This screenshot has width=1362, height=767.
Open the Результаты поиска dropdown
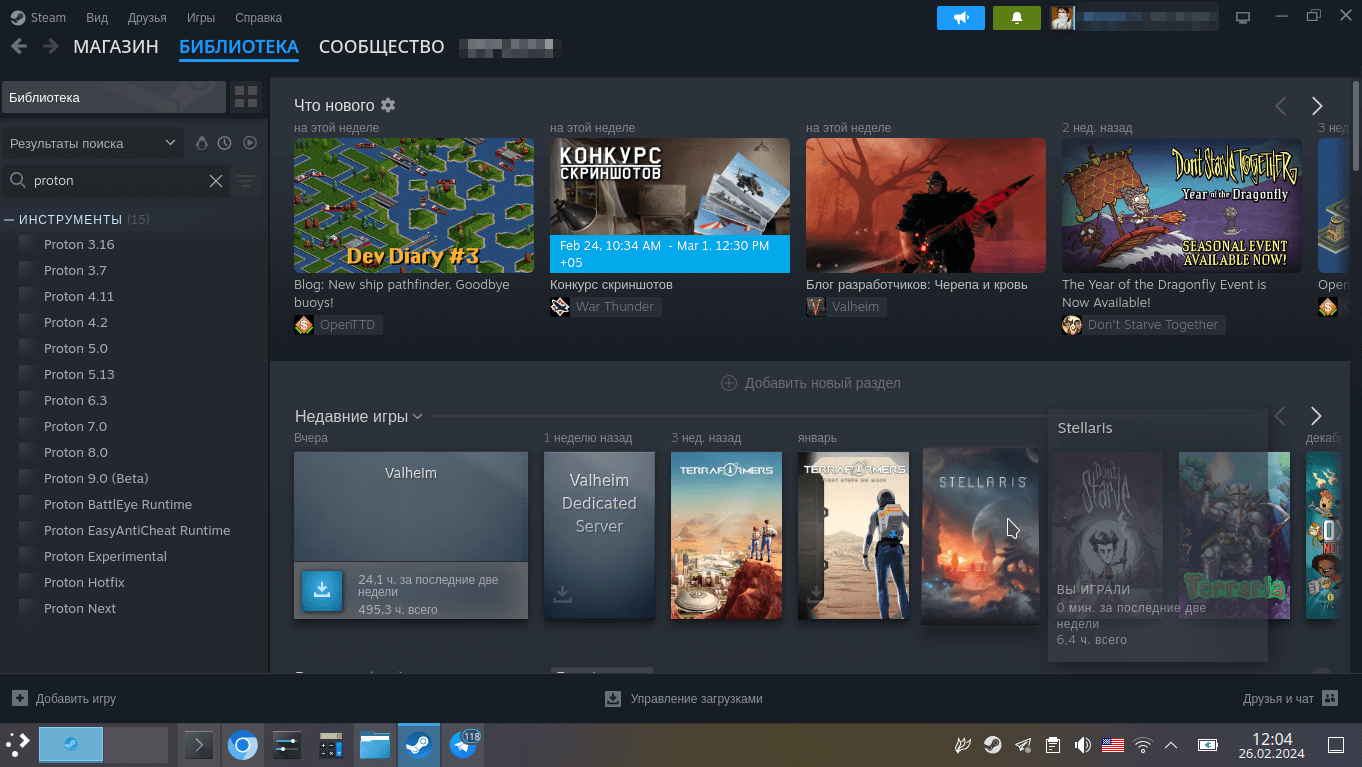(x=92, y=143)
